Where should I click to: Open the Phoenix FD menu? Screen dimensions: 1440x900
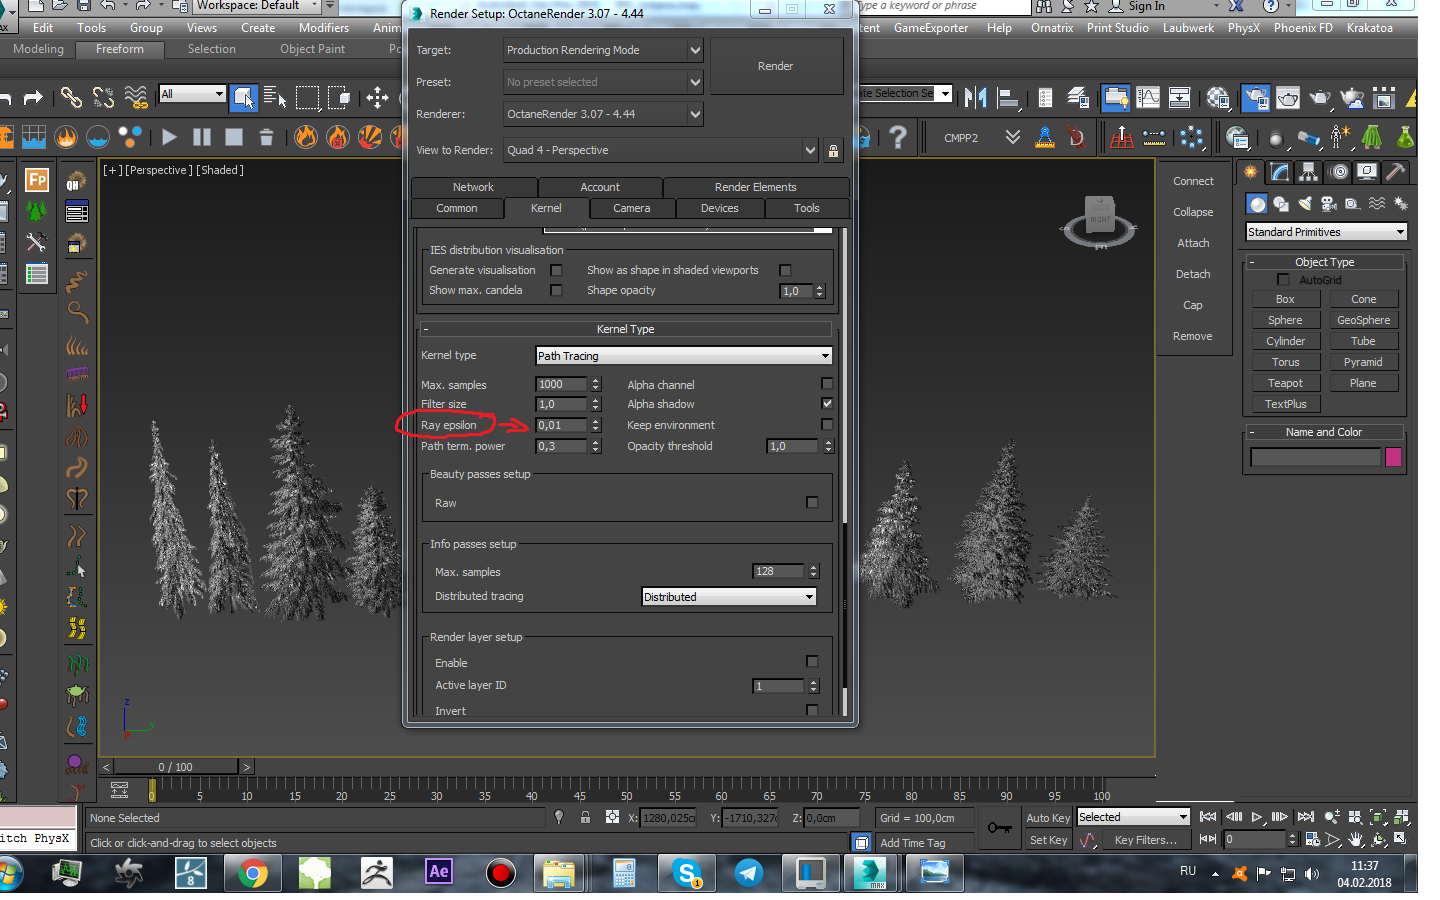click(x=1303, y=28)
